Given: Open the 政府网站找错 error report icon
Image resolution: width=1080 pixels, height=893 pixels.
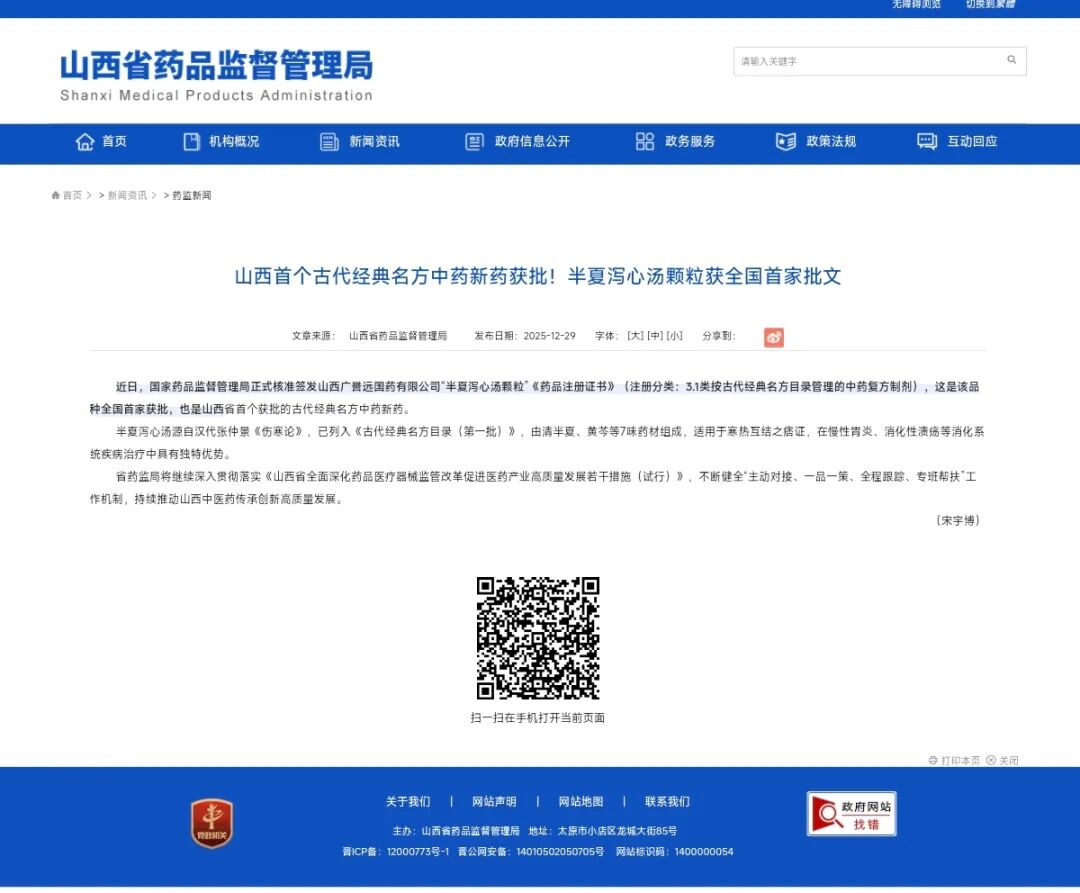Looking at the screenshot, I should tap(851, 814).
